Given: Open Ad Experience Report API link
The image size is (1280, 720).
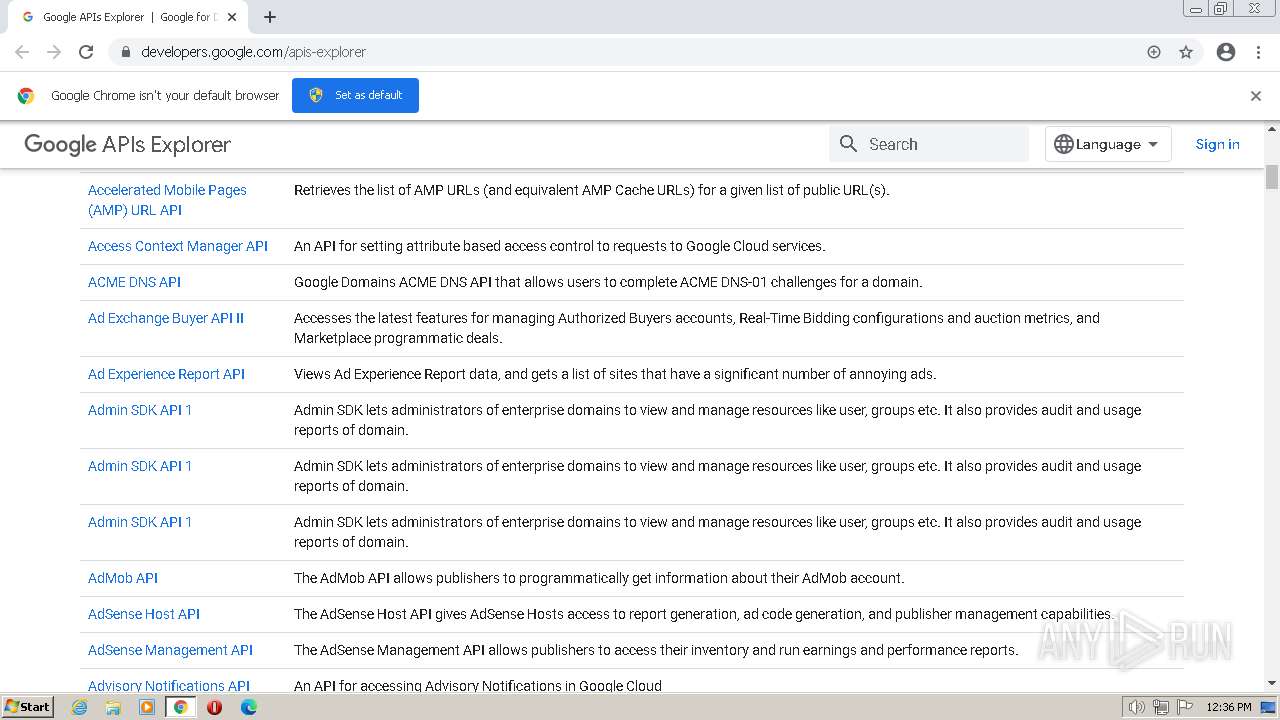Looking at the screenshot, I should pos(166,374).
